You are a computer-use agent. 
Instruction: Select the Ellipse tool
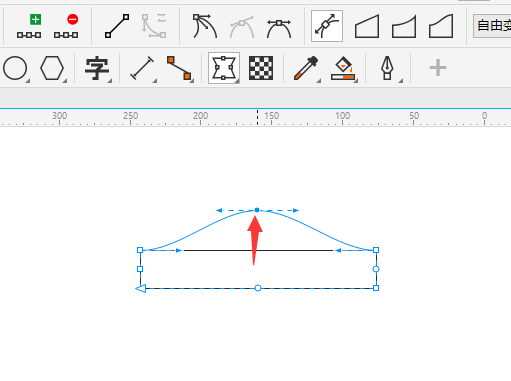tap(15, 68)
